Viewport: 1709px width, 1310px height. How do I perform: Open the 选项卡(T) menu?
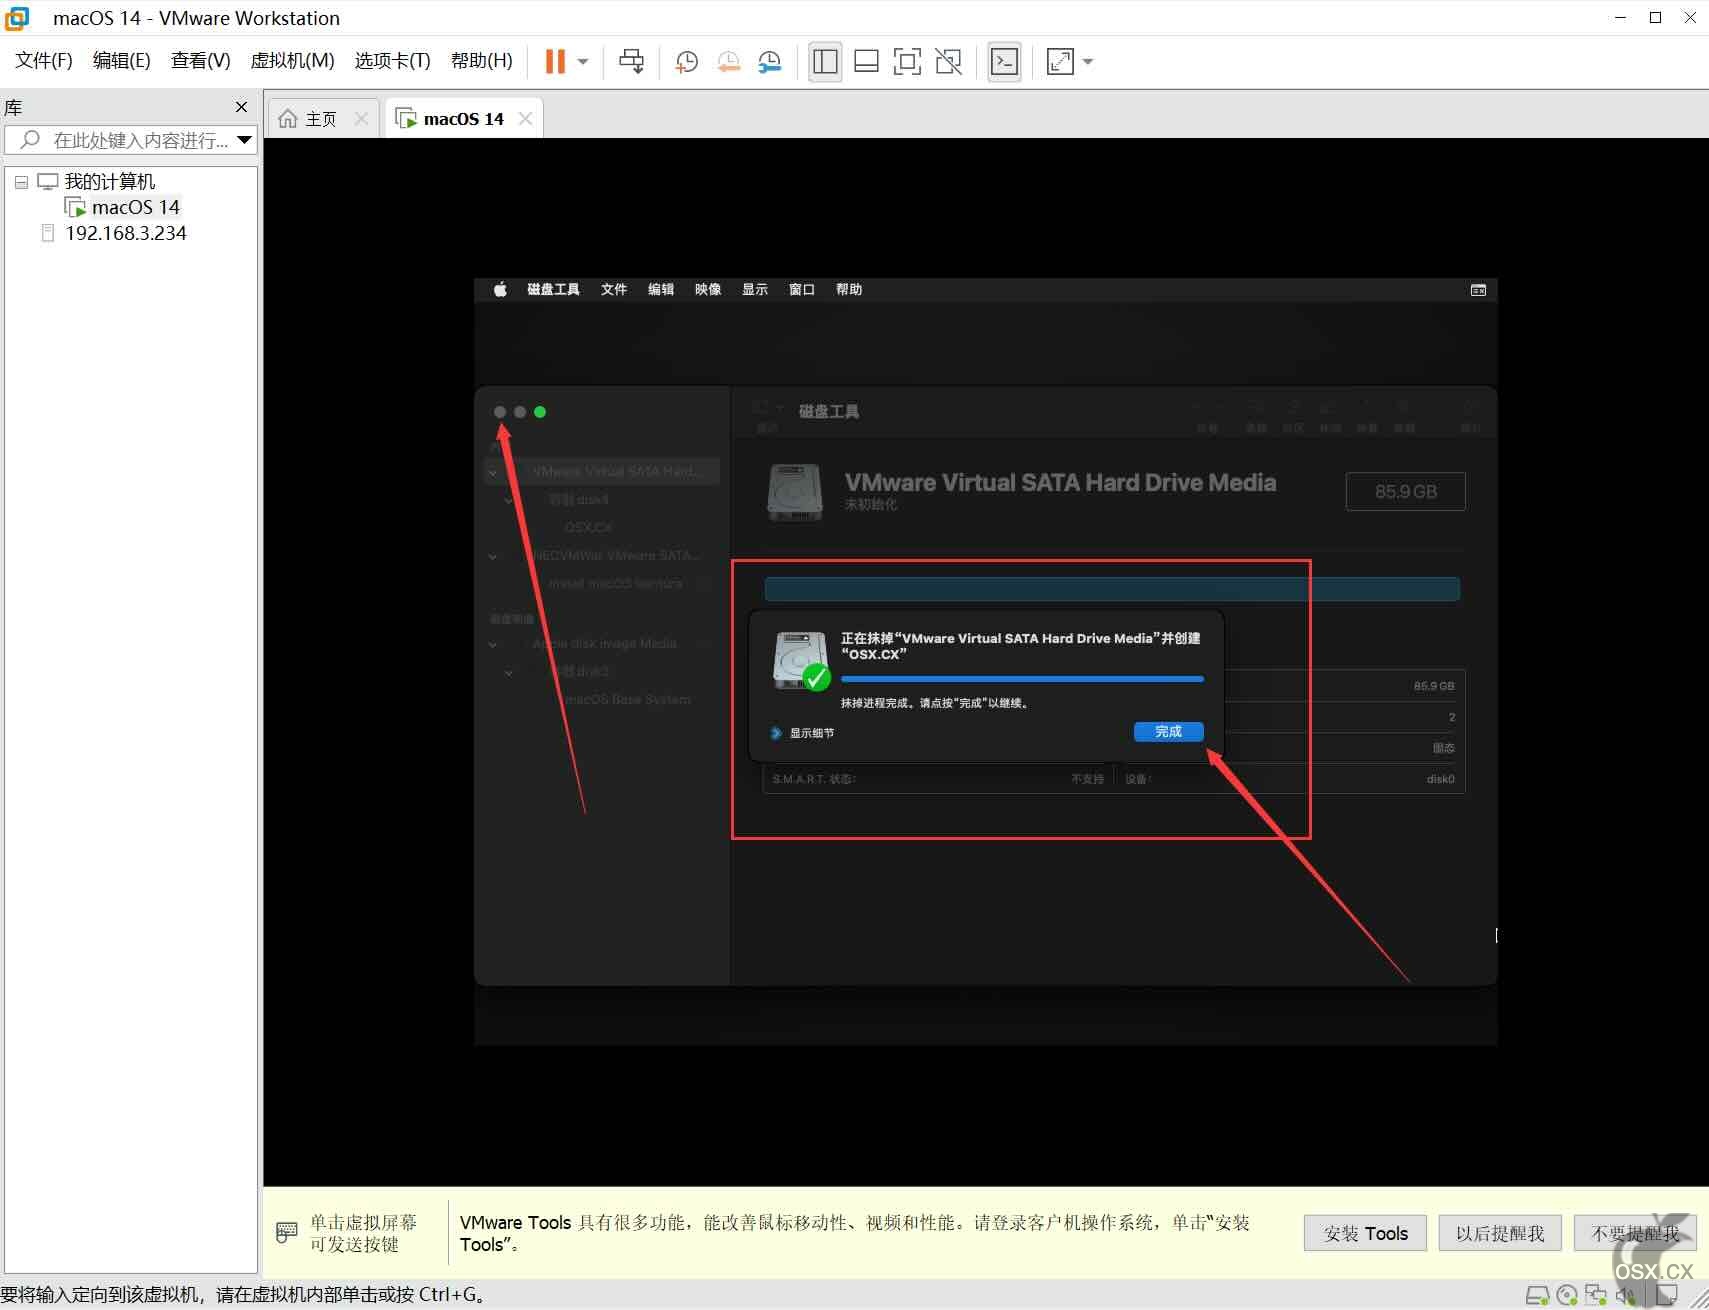pyautogui.click(x=392, y=61)
